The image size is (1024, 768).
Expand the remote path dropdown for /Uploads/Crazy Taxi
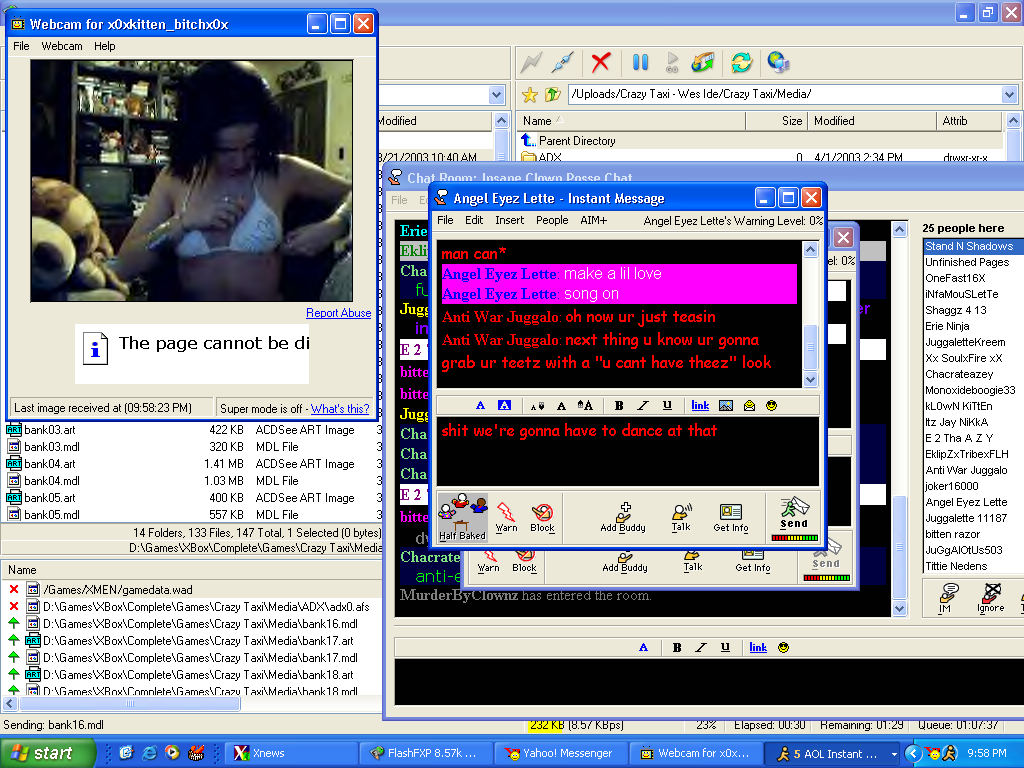coord(1008,94)
